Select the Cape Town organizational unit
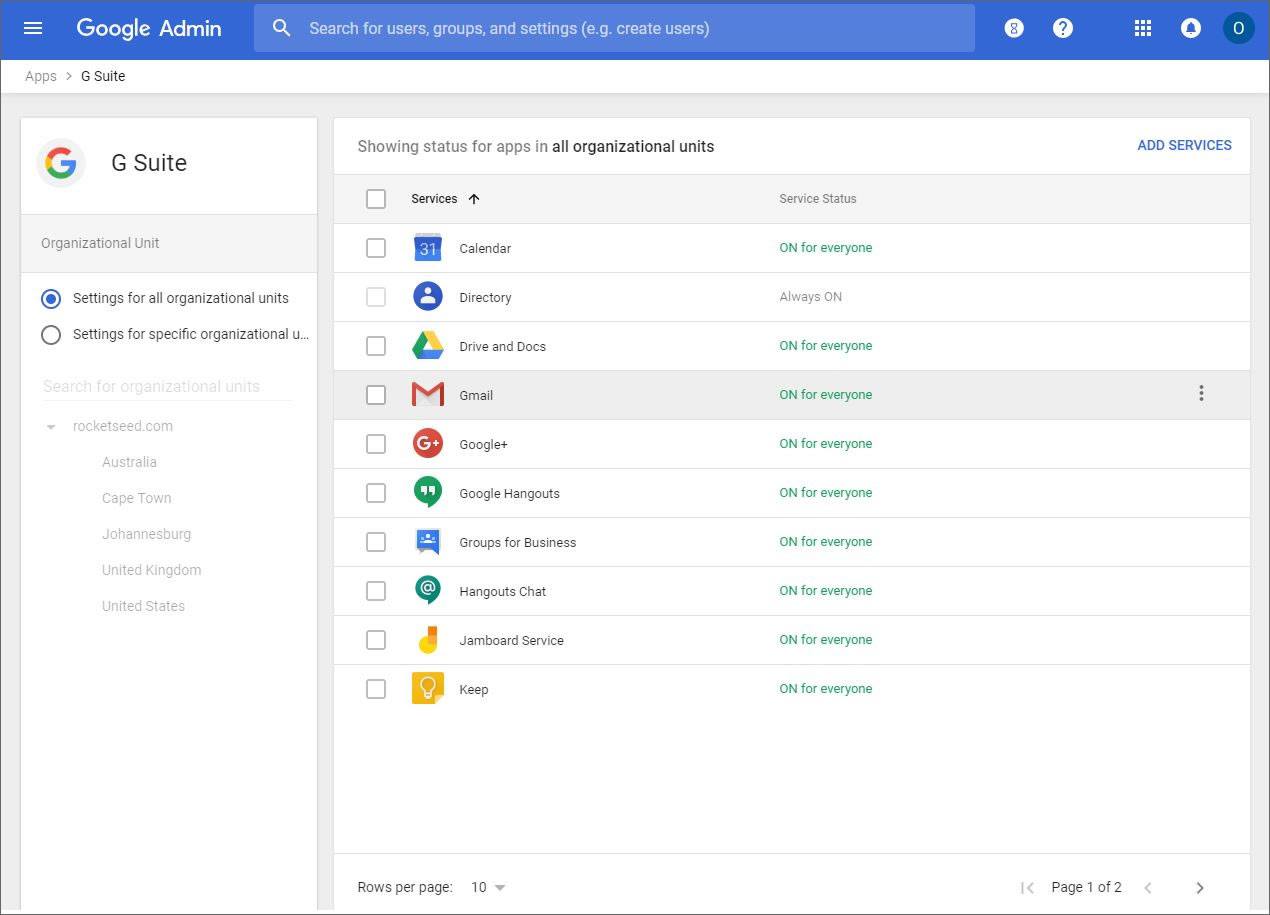 tap(136, 498)
